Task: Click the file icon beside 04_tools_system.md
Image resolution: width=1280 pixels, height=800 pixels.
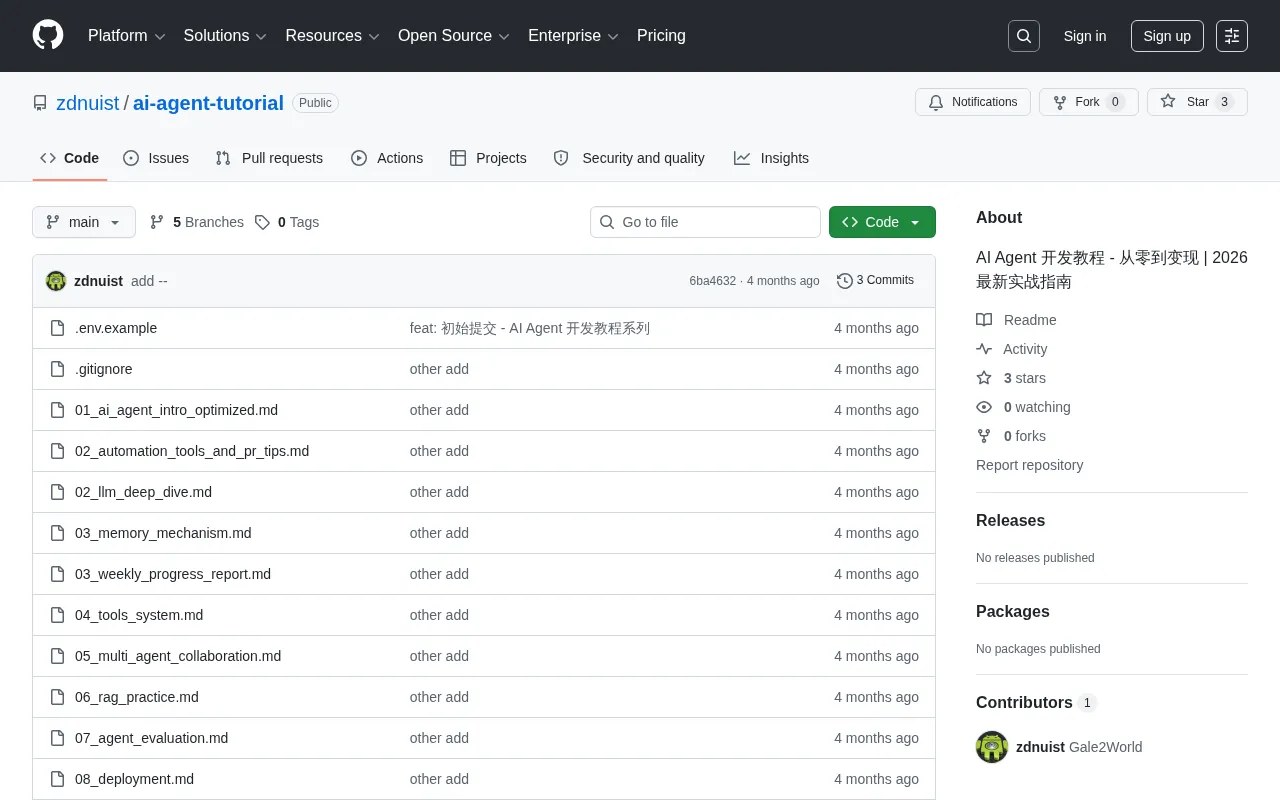Action: click(58, 615)
